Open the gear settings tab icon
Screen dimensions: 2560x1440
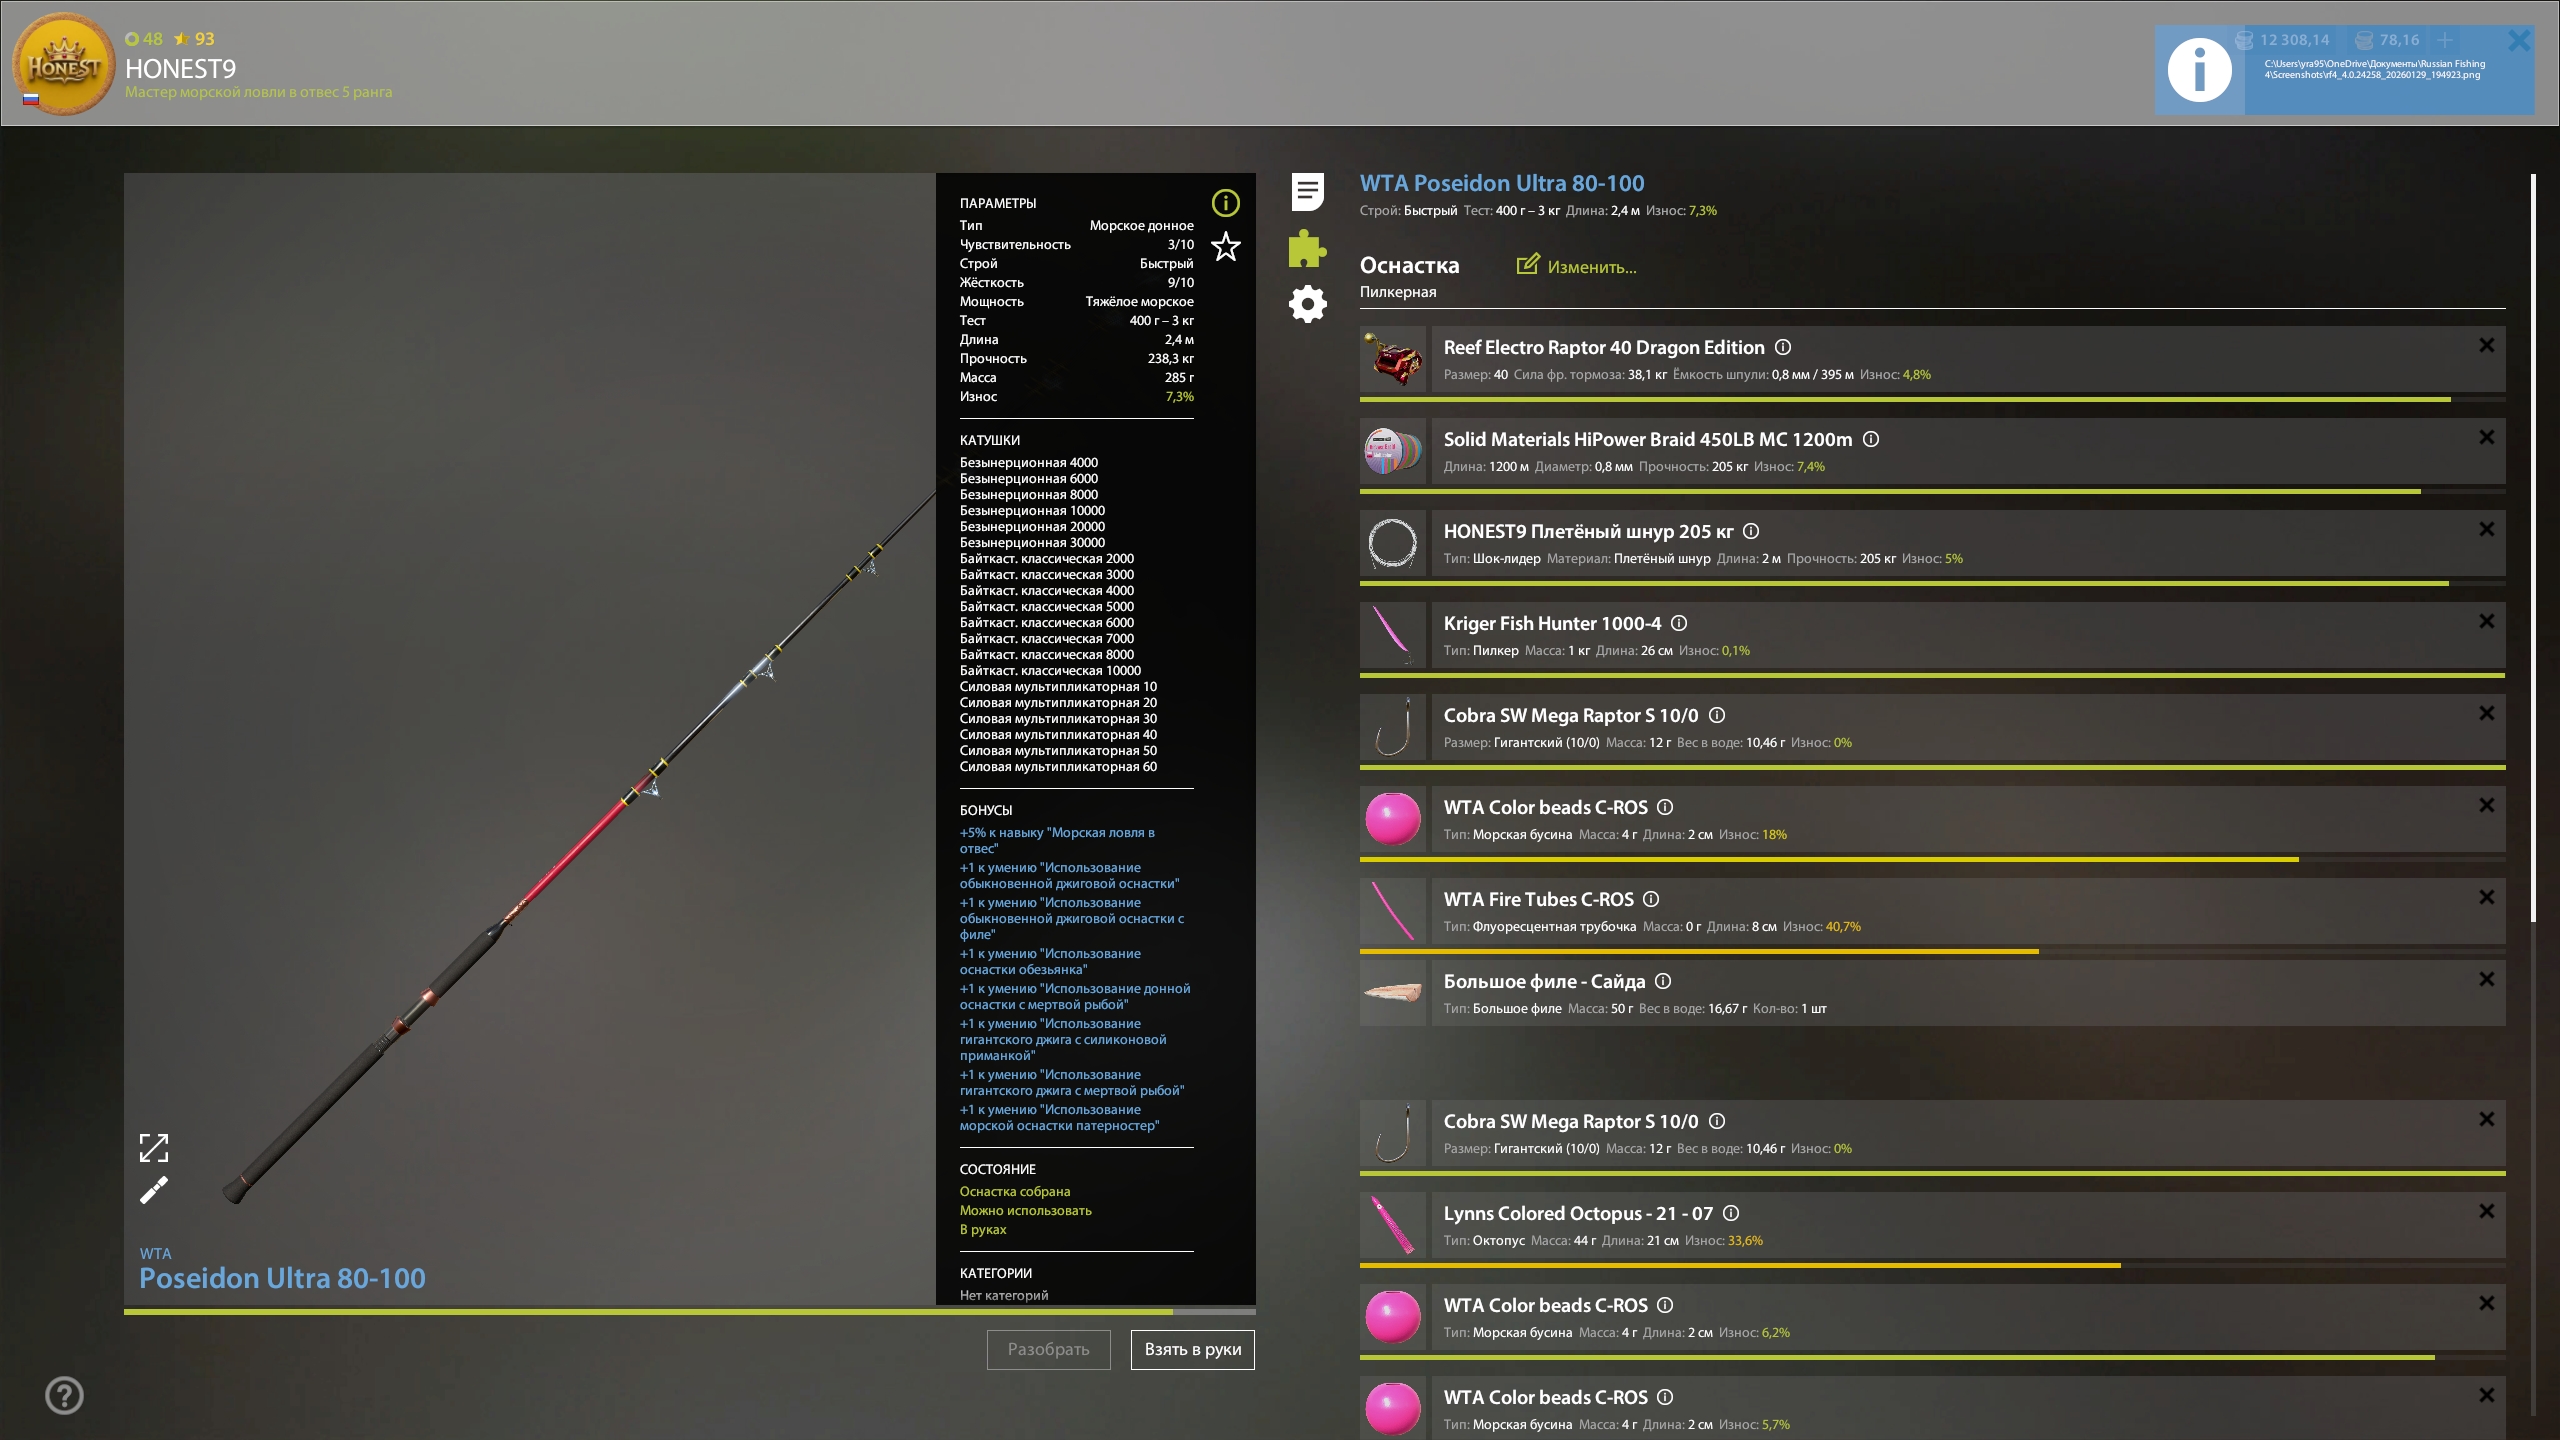[1307, 304]
